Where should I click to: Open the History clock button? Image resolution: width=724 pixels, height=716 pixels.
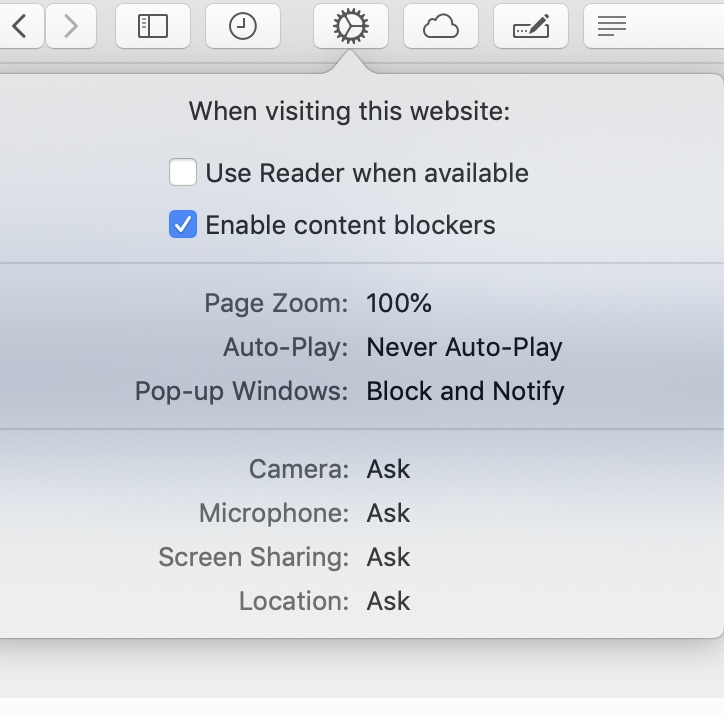pyautogui.click(x=242, y=26)
